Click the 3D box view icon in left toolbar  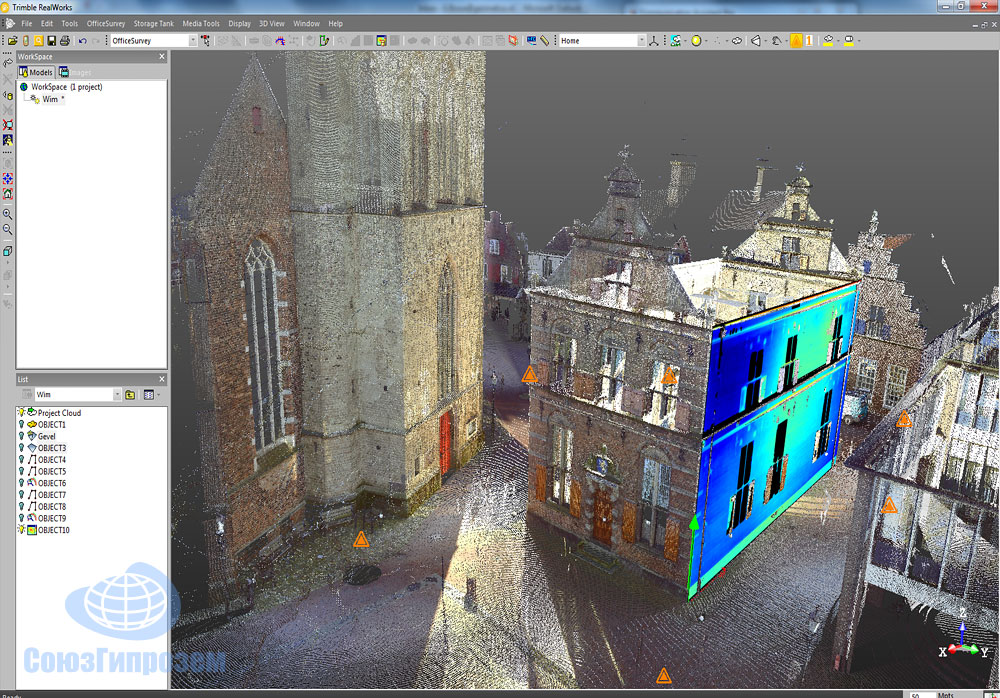[x=8, y=251]
